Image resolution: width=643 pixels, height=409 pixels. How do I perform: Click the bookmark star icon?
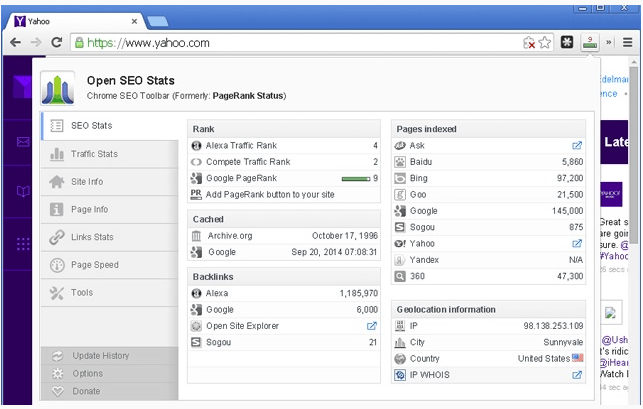(545, 43)
